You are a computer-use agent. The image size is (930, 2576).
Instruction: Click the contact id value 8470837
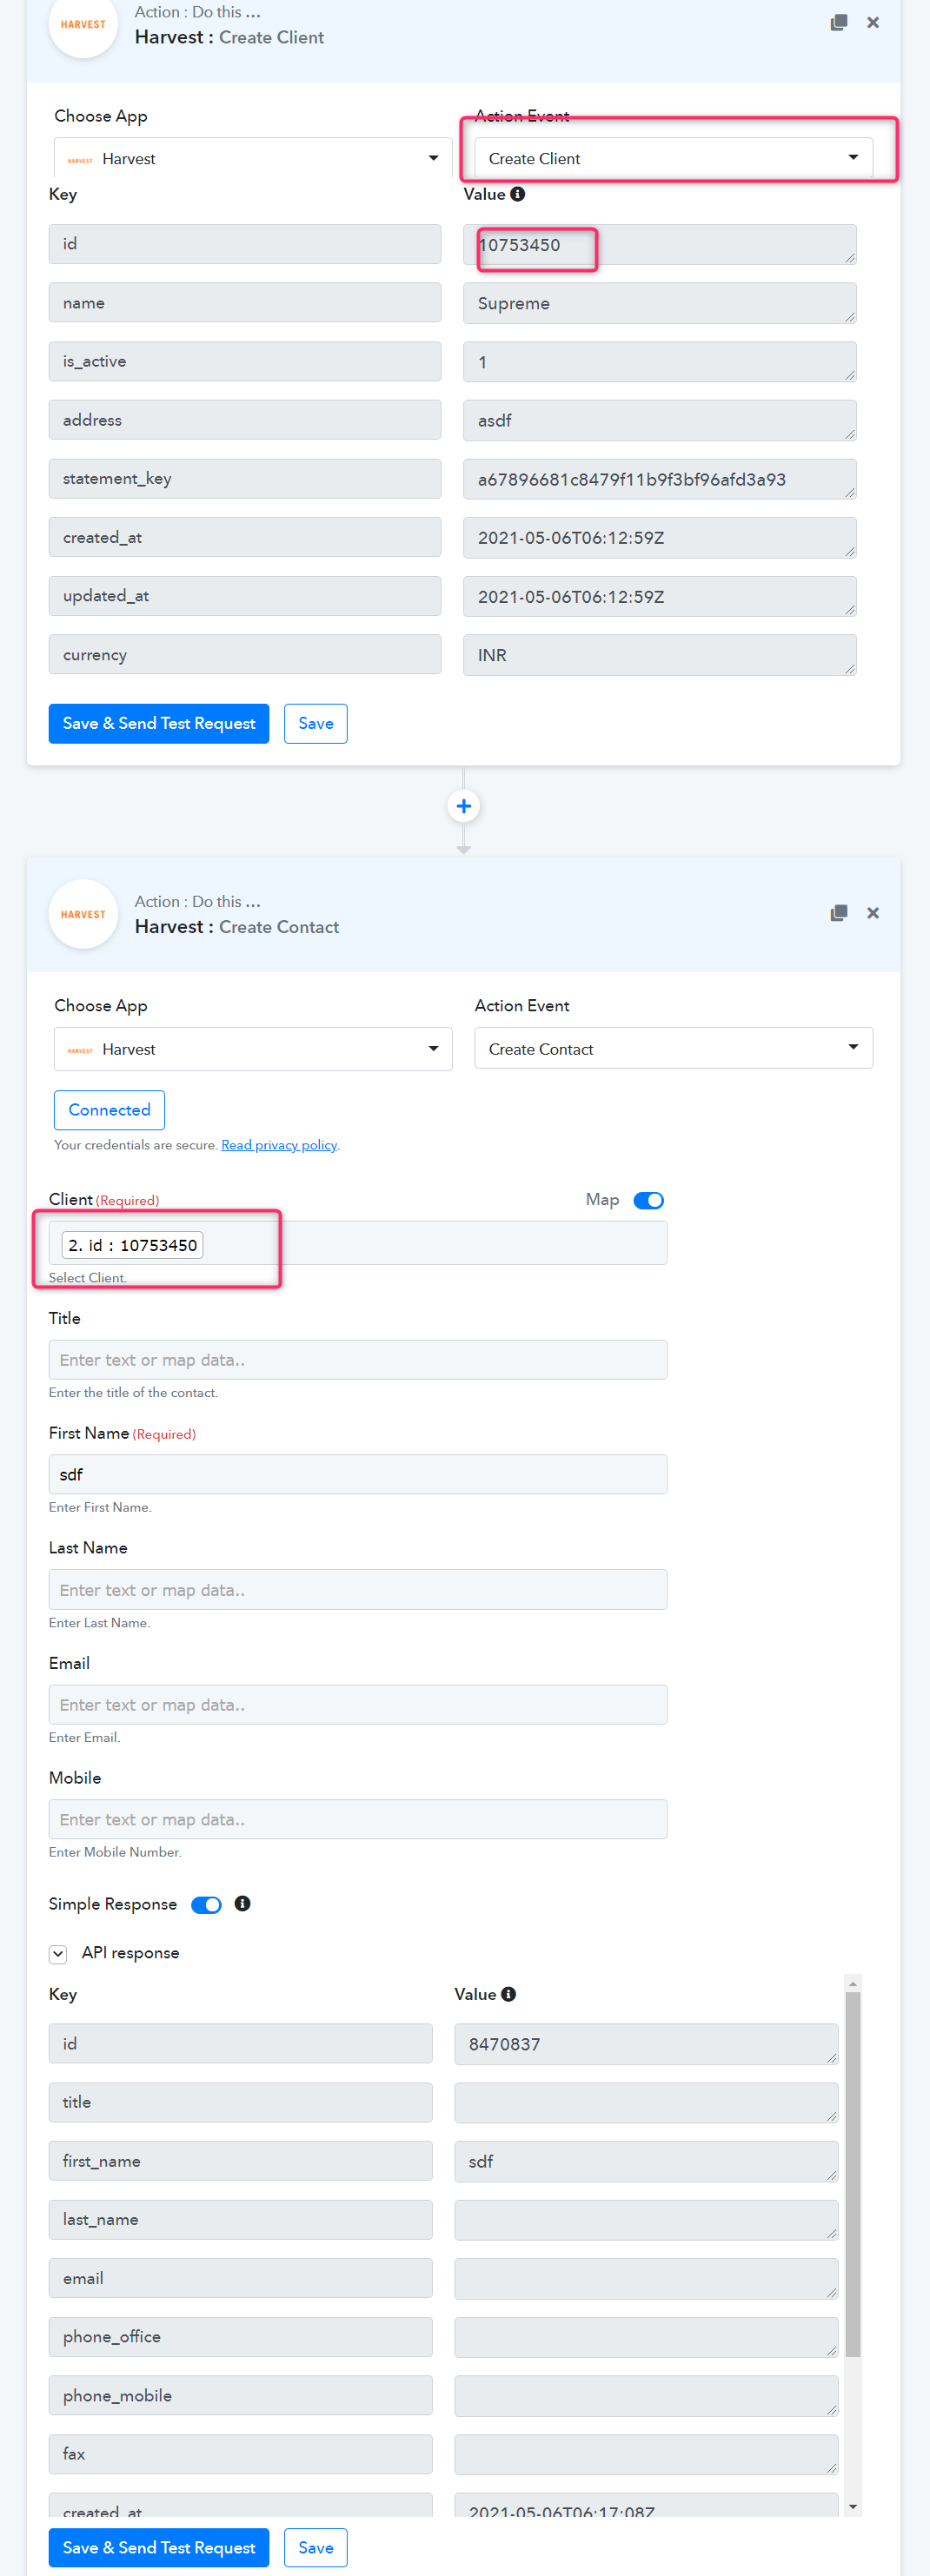pos(646,2044)
